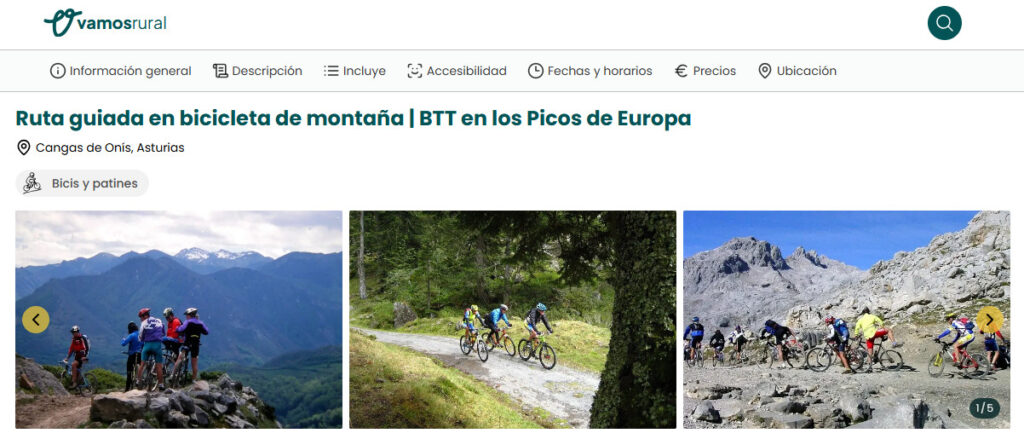Click the info circle icon
The width and height of the screenshot is (1024, 439).
(57, 71)
